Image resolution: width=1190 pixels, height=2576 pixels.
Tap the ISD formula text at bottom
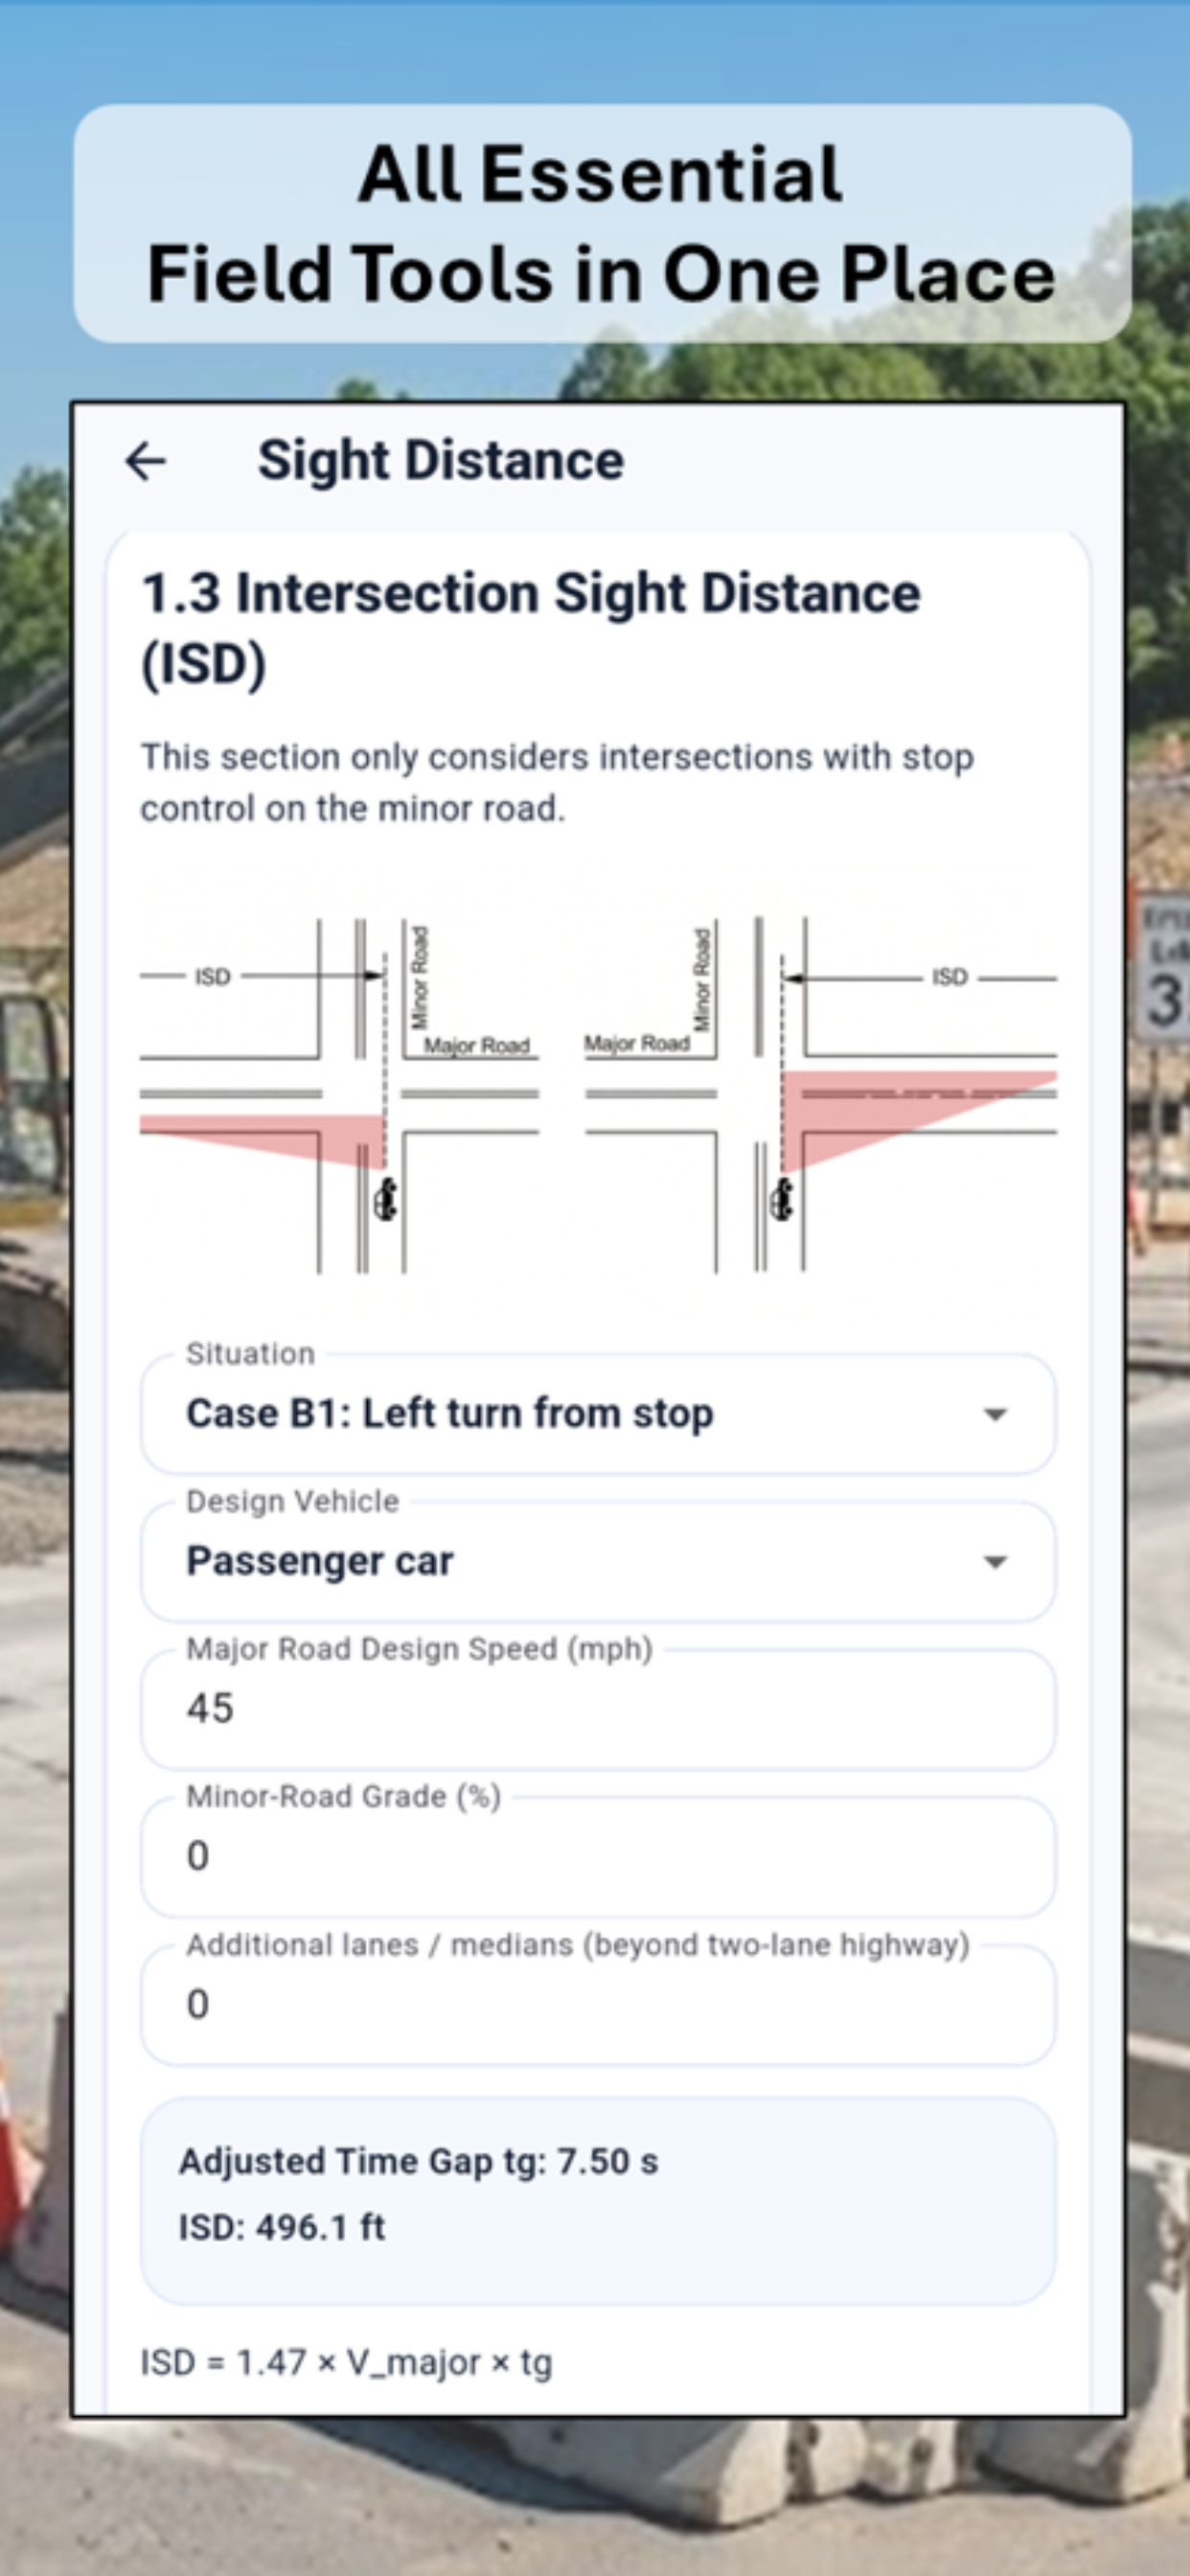point(346,2363)
